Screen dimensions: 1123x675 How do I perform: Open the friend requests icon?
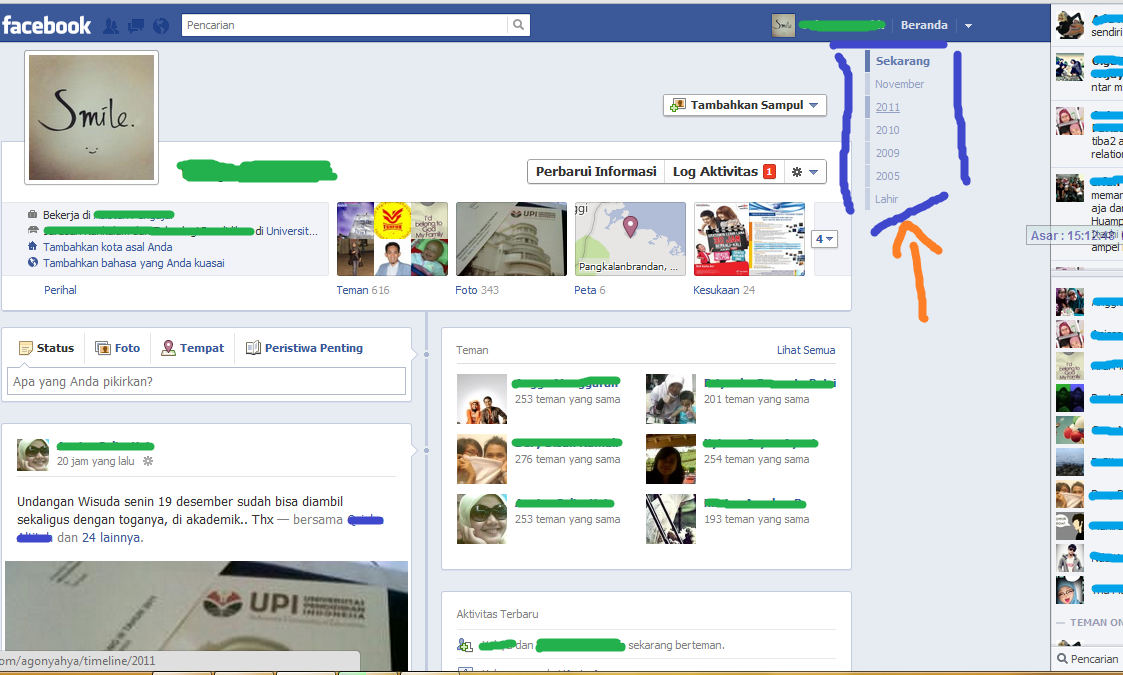tap(112, 25)
